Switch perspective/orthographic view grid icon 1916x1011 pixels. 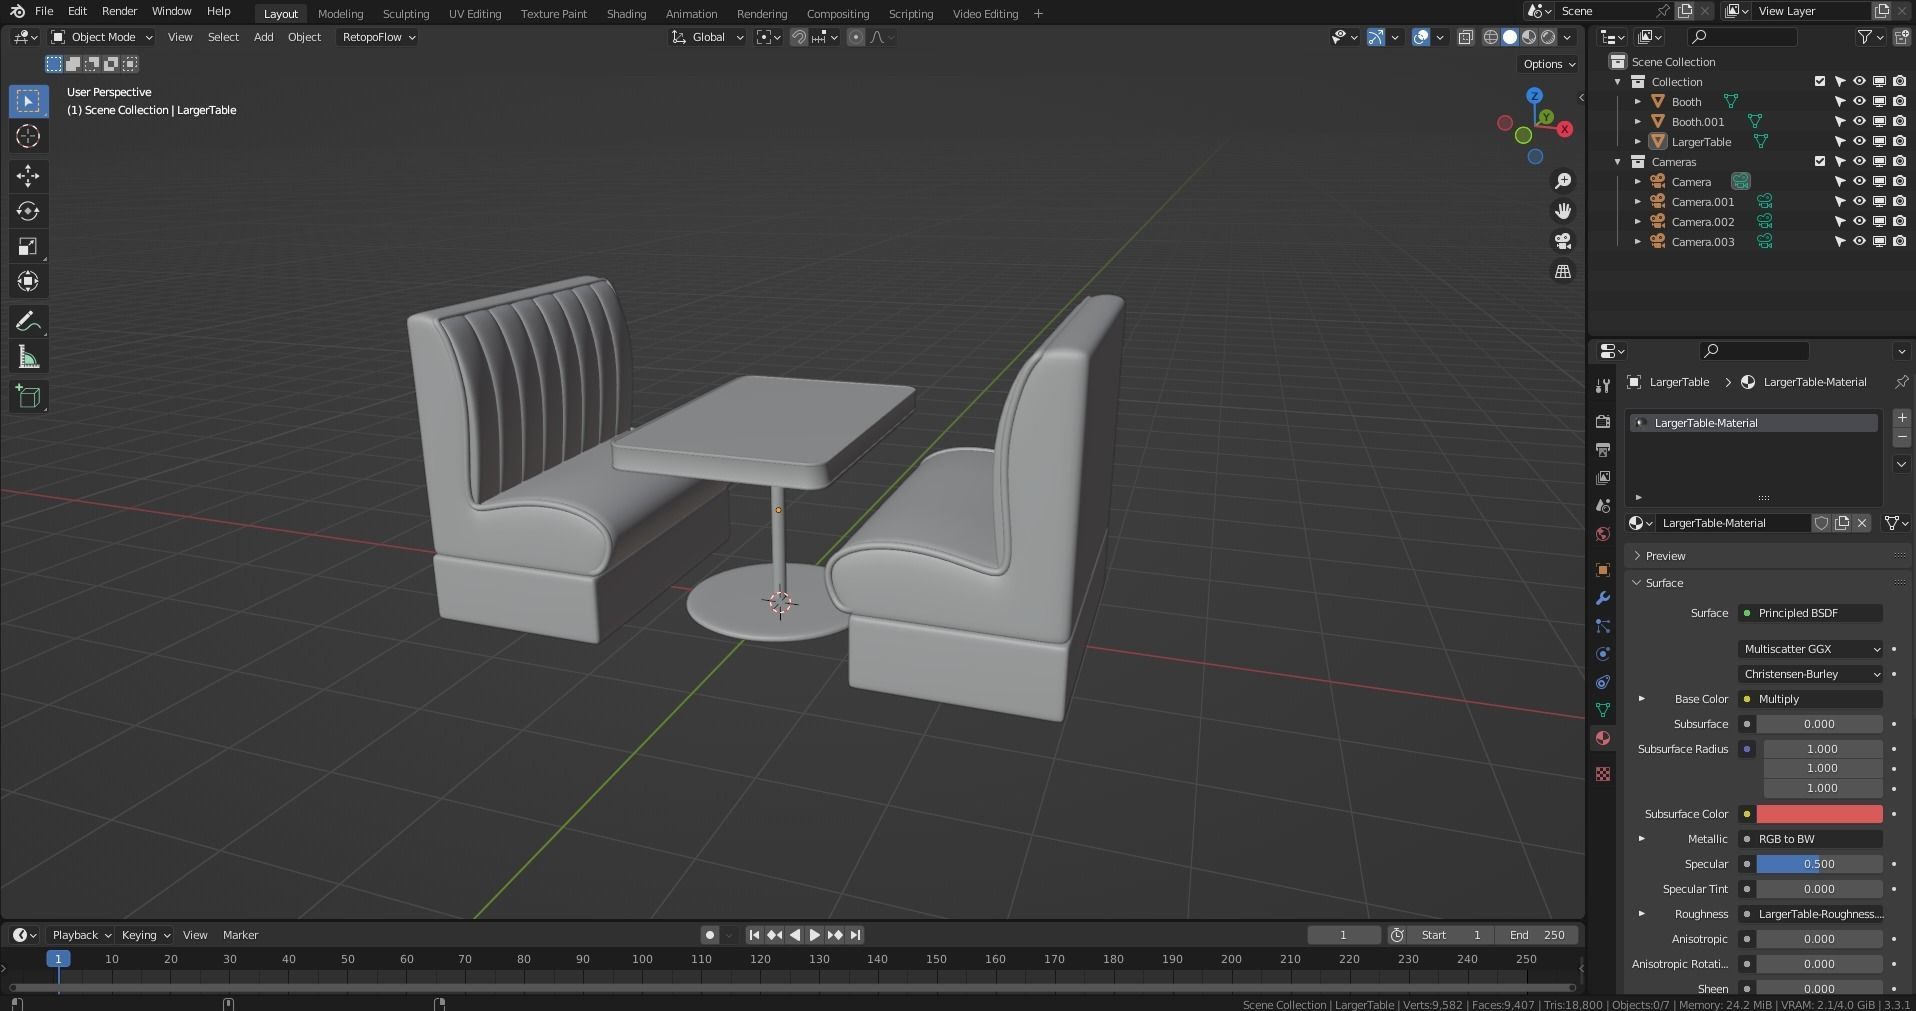pyautogui.click(x=1562, y=271)
